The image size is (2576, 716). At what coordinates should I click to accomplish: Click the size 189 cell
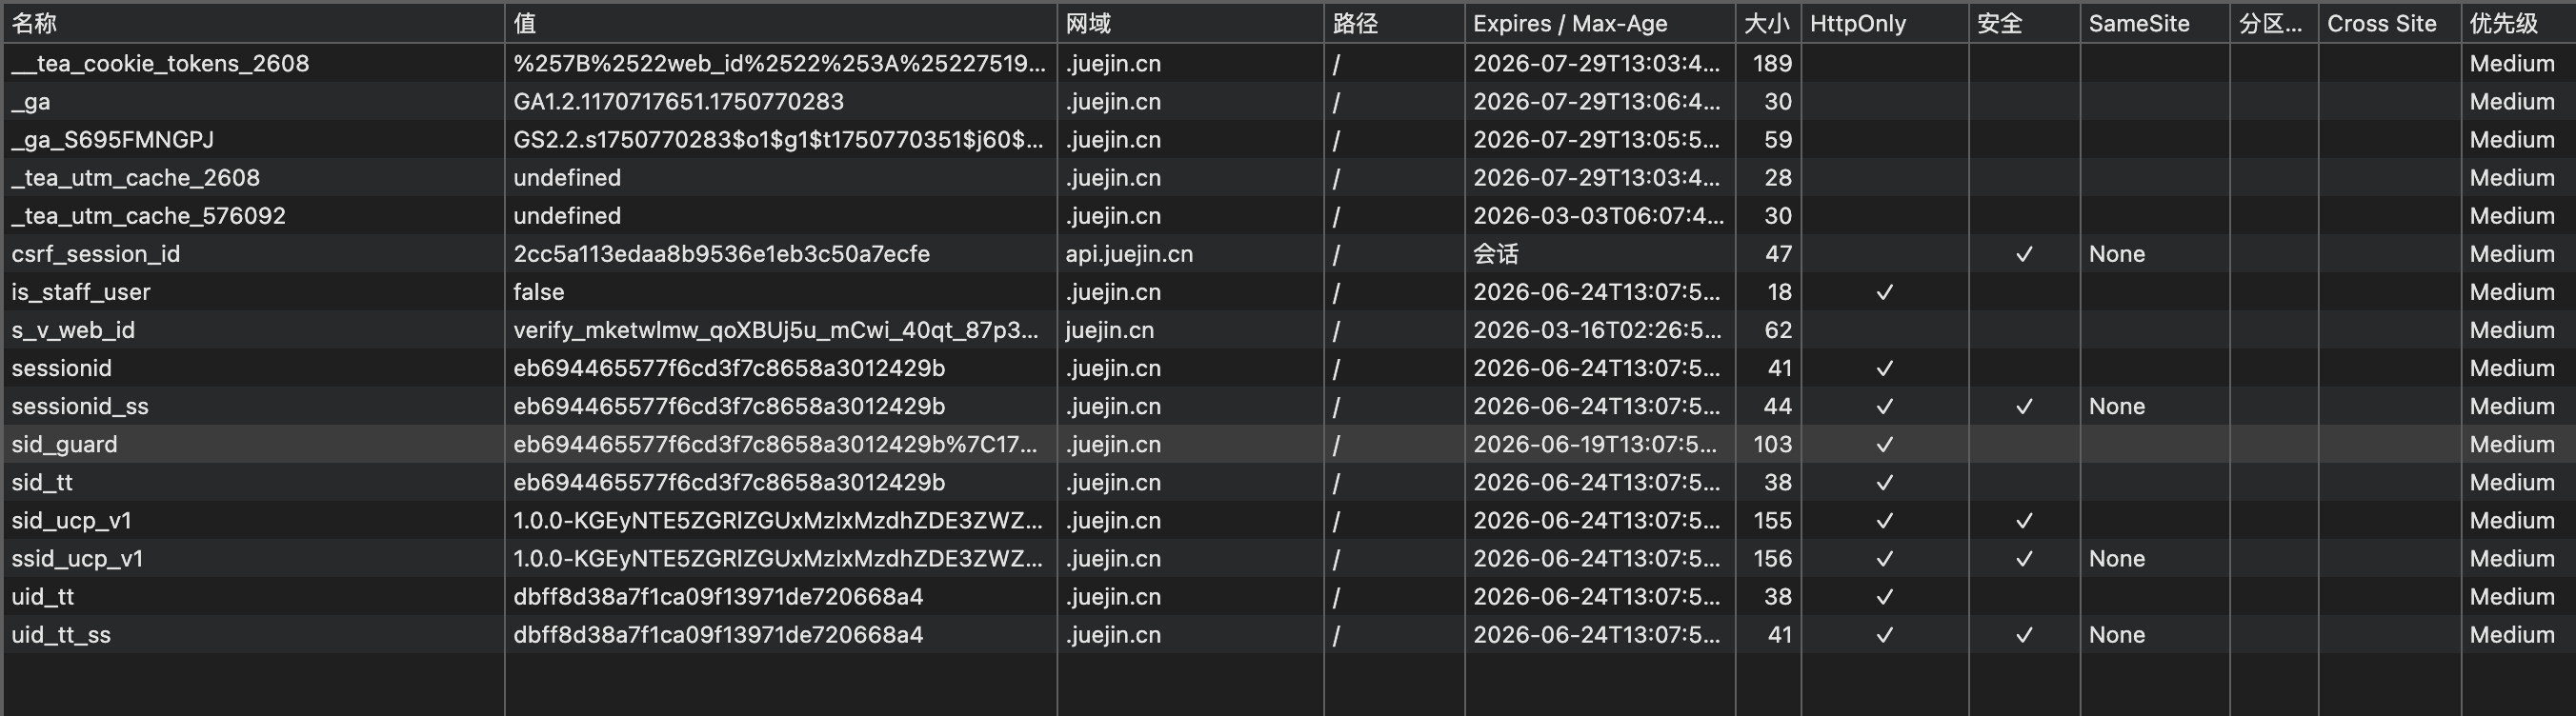(x=1768, y=63)
